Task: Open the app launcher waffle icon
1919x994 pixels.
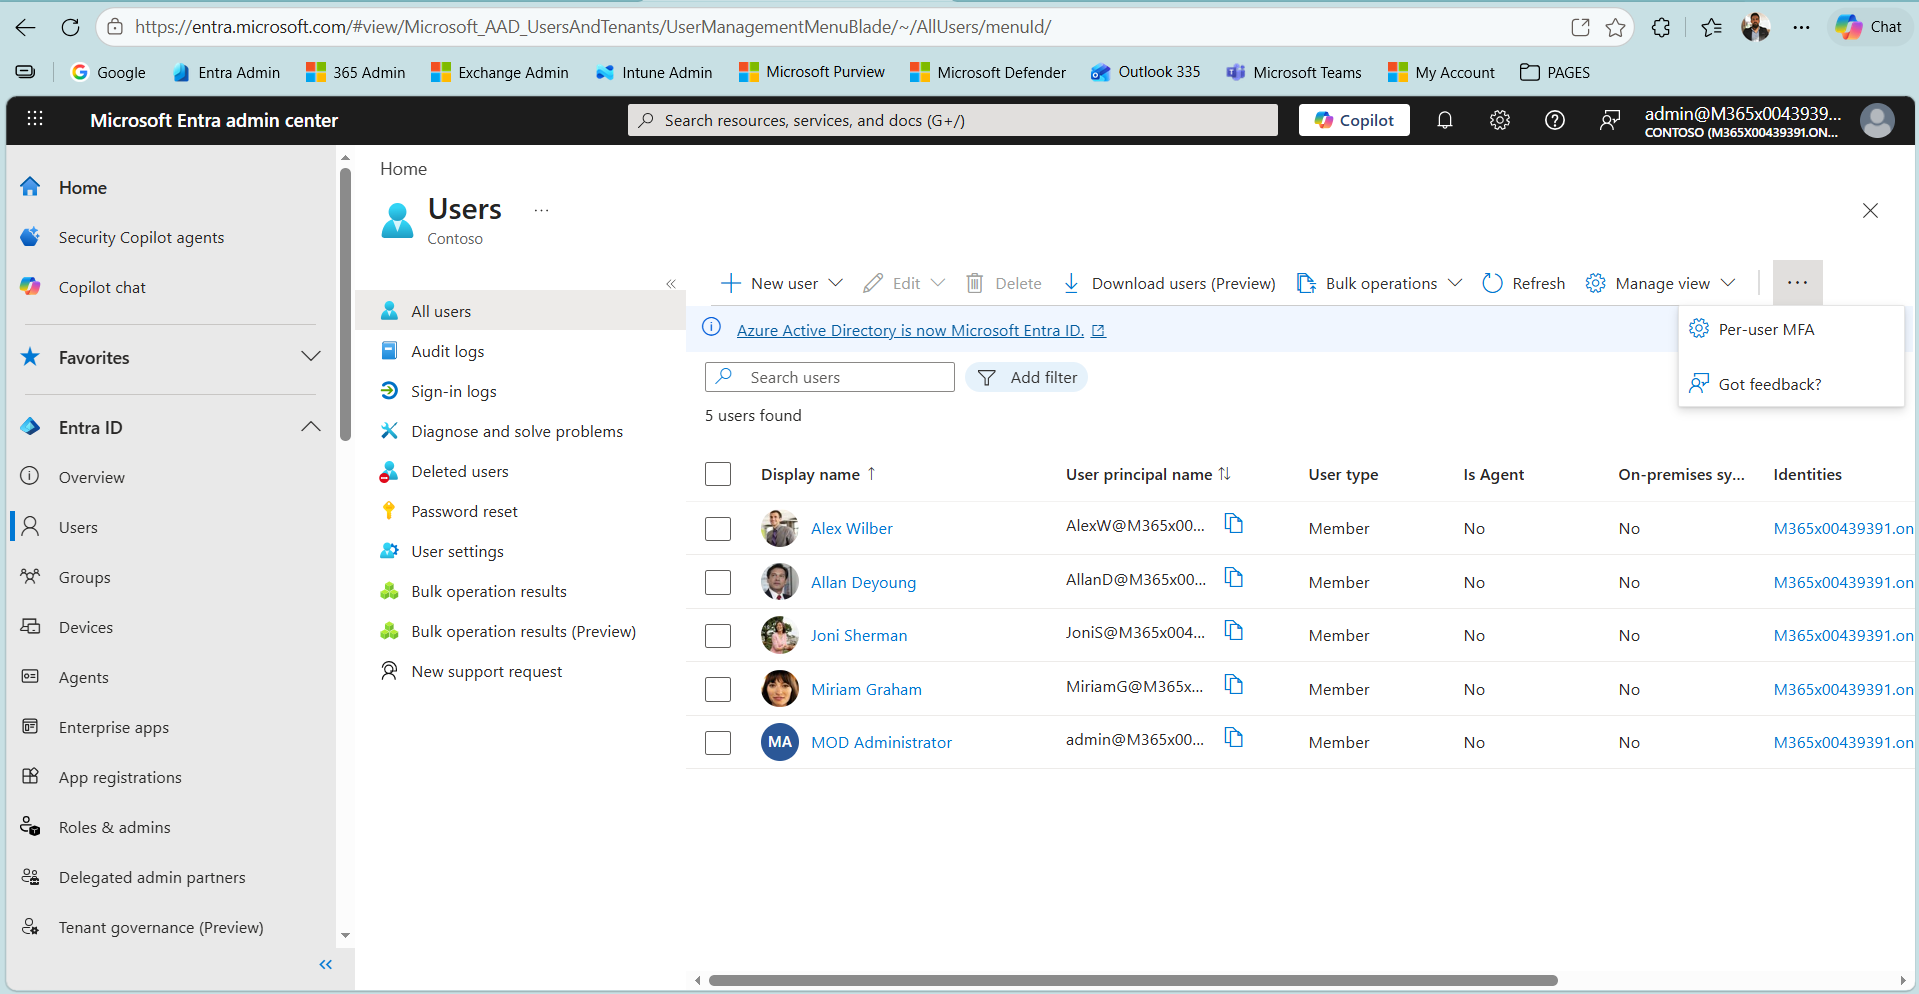Action: [x=35, y=119]
